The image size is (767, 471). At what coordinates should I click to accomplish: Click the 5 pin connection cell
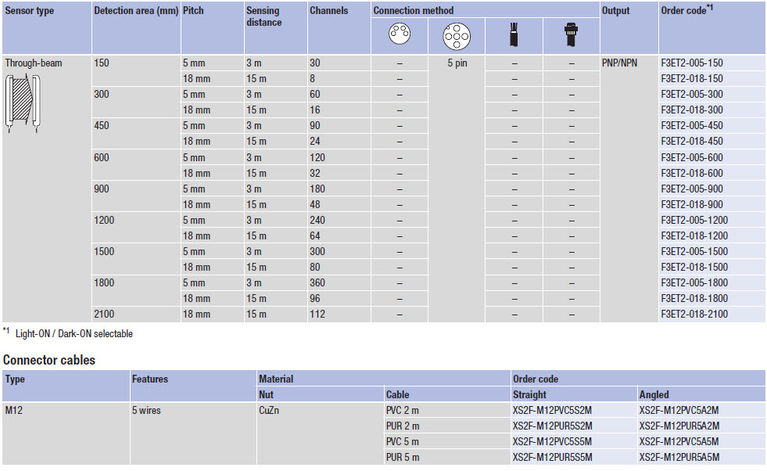(x=455, y=63)
